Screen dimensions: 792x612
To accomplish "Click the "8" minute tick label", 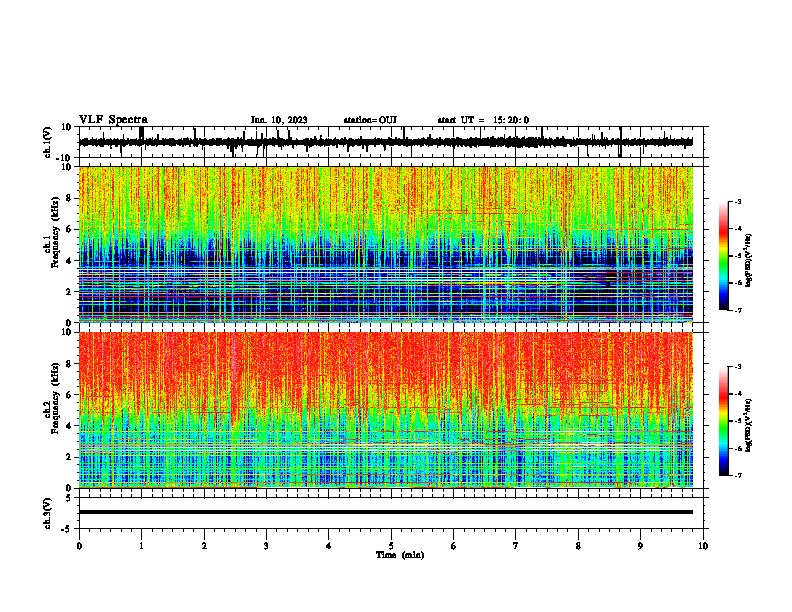I will [x=578, y=546].
